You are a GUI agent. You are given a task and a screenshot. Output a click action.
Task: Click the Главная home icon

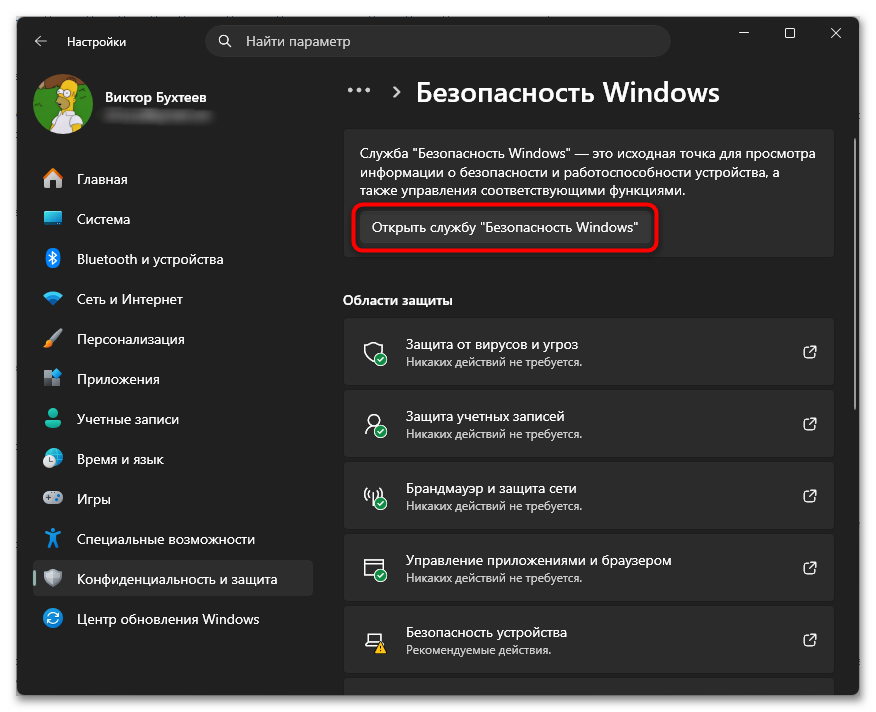pyautogui.click(x=53, y=179)
